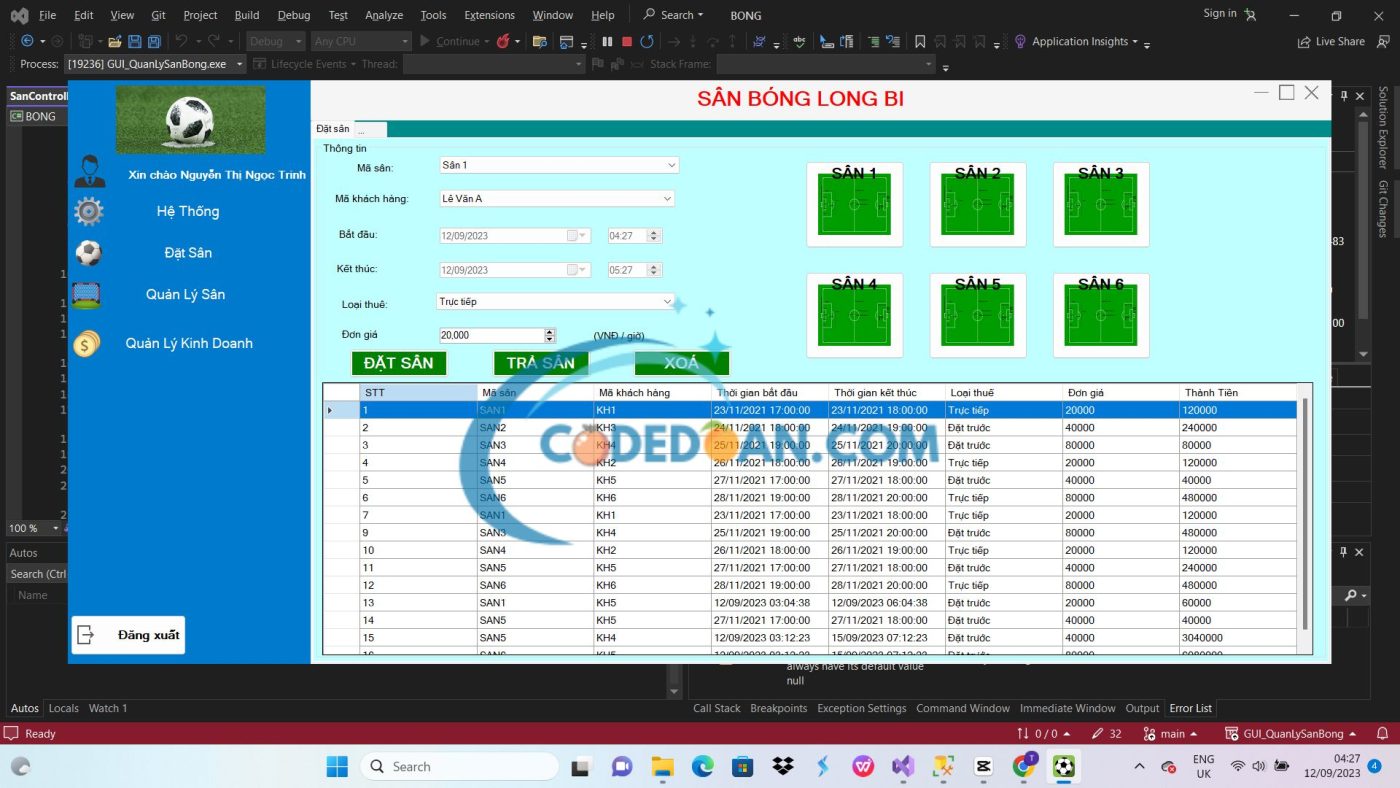Click the user avatar icon in sidebar
This screenshot has width=1400, height=788.
pyautogui.click(x=89, y=171)
